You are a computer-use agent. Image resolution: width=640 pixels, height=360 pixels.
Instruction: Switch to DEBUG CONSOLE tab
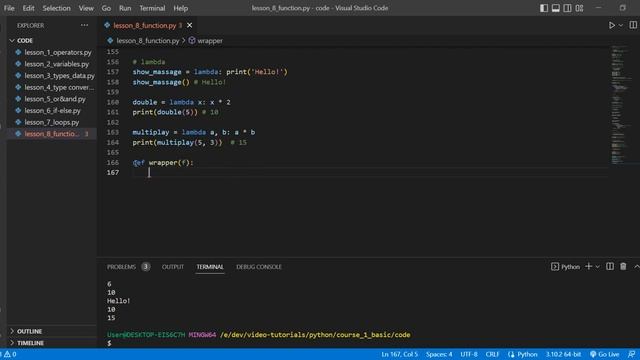tap(259, 267)
